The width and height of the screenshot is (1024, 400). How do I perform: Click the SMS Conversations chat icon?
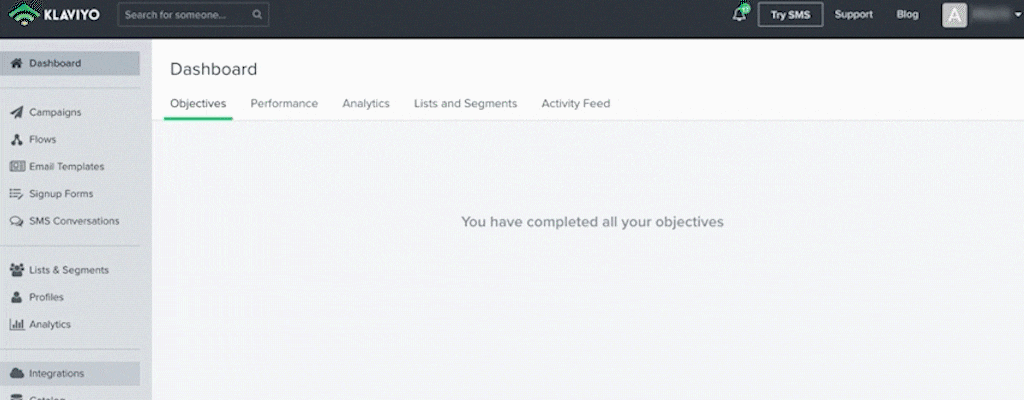coord(17,221)
